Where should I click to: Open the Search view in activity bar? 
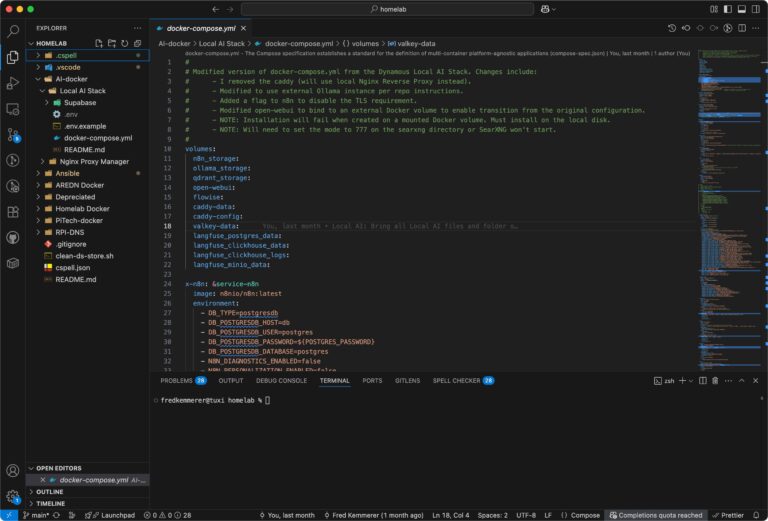[13, 31]
